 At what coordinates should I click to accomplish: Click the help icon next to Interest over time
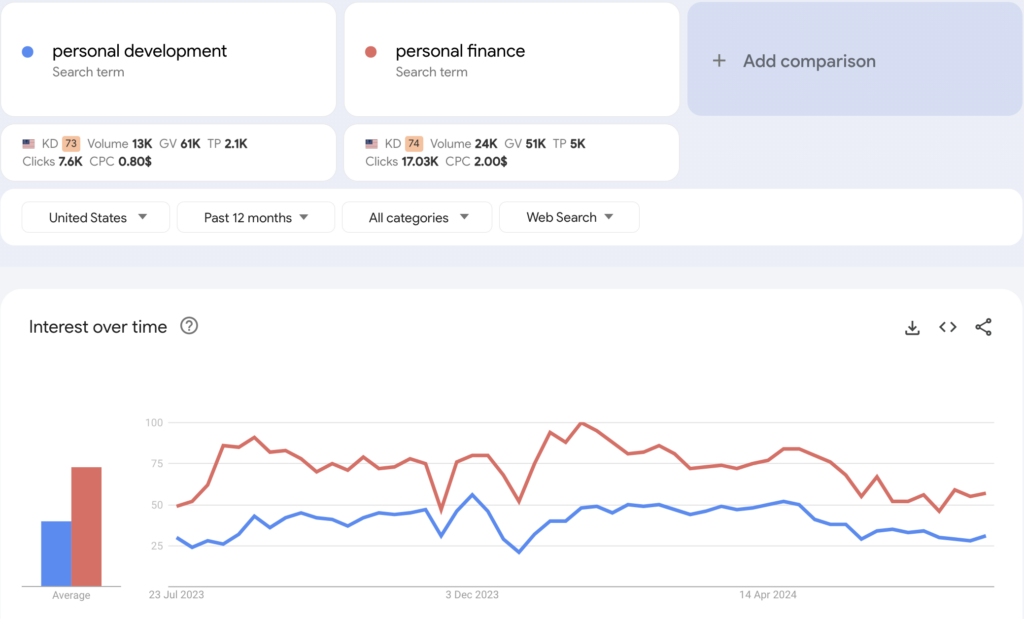click(x=189, y=326)
